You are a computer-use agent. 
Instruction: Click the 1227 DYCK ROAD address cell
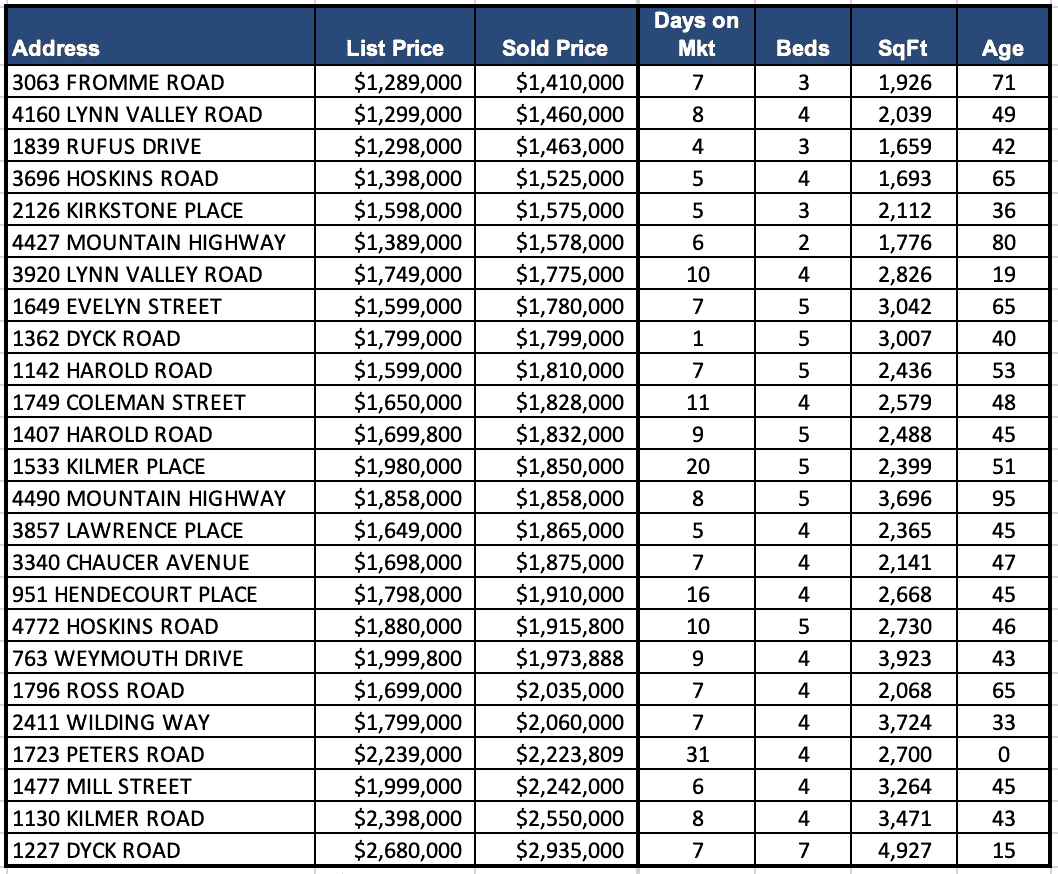[x=97, y=850]
